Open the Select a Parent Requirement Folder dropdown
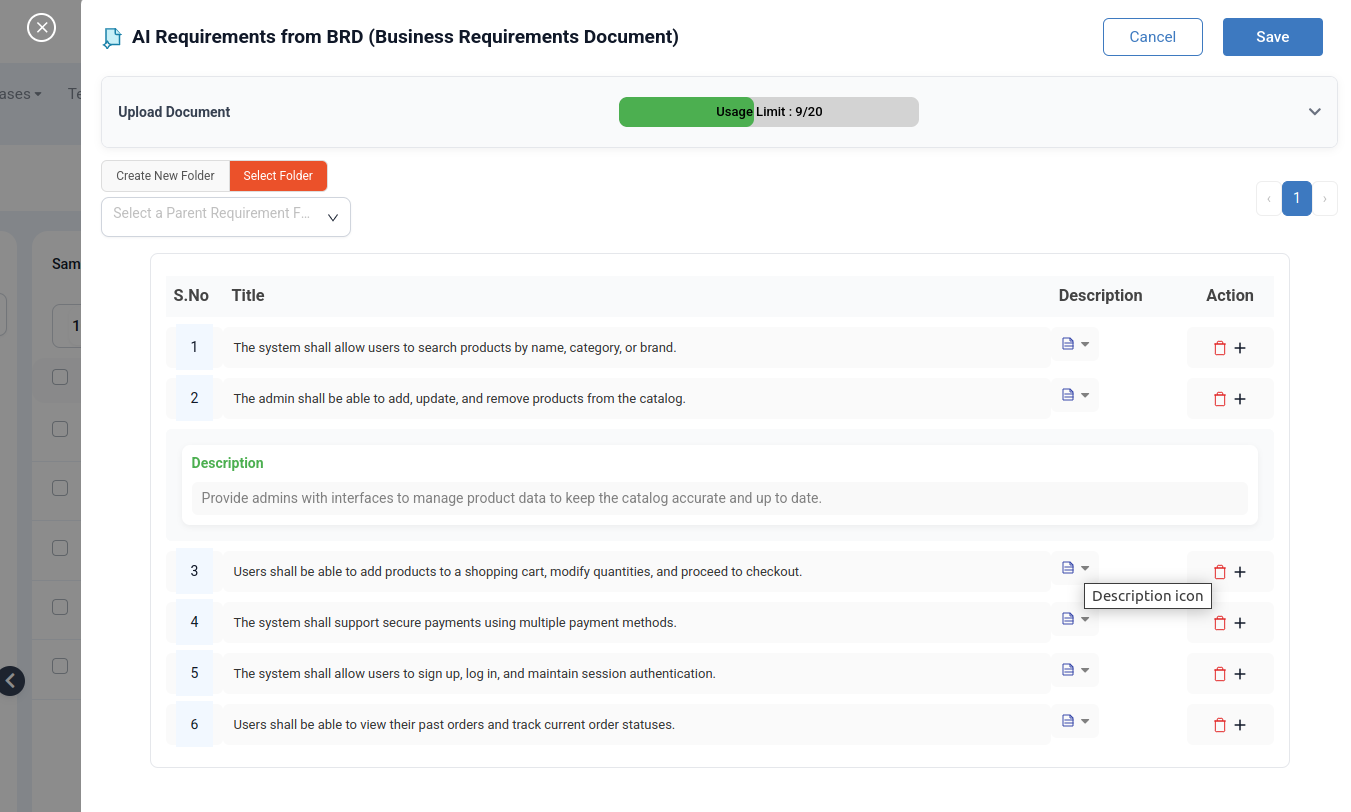The width and height of the screenshot is (1351, 812). click(226, 216)
